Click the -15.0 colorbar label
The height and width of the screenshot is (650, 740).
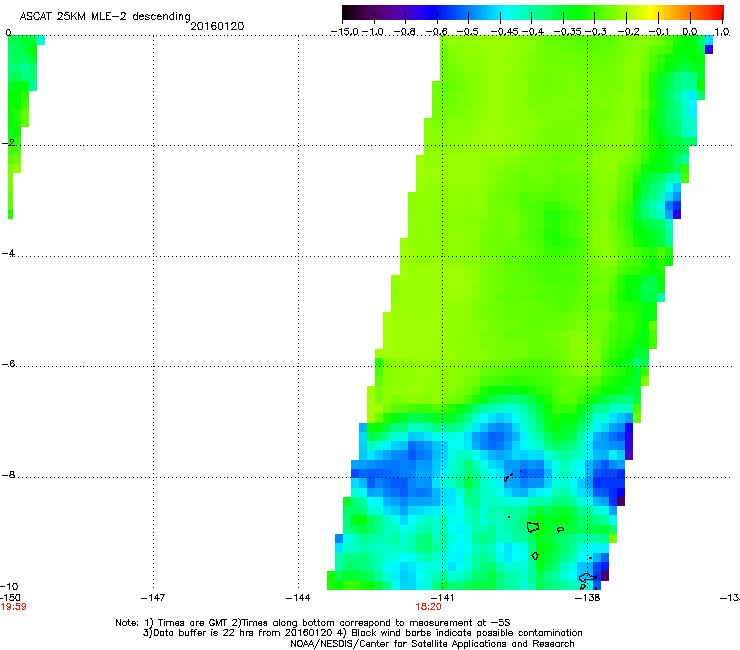coord(345,32)
